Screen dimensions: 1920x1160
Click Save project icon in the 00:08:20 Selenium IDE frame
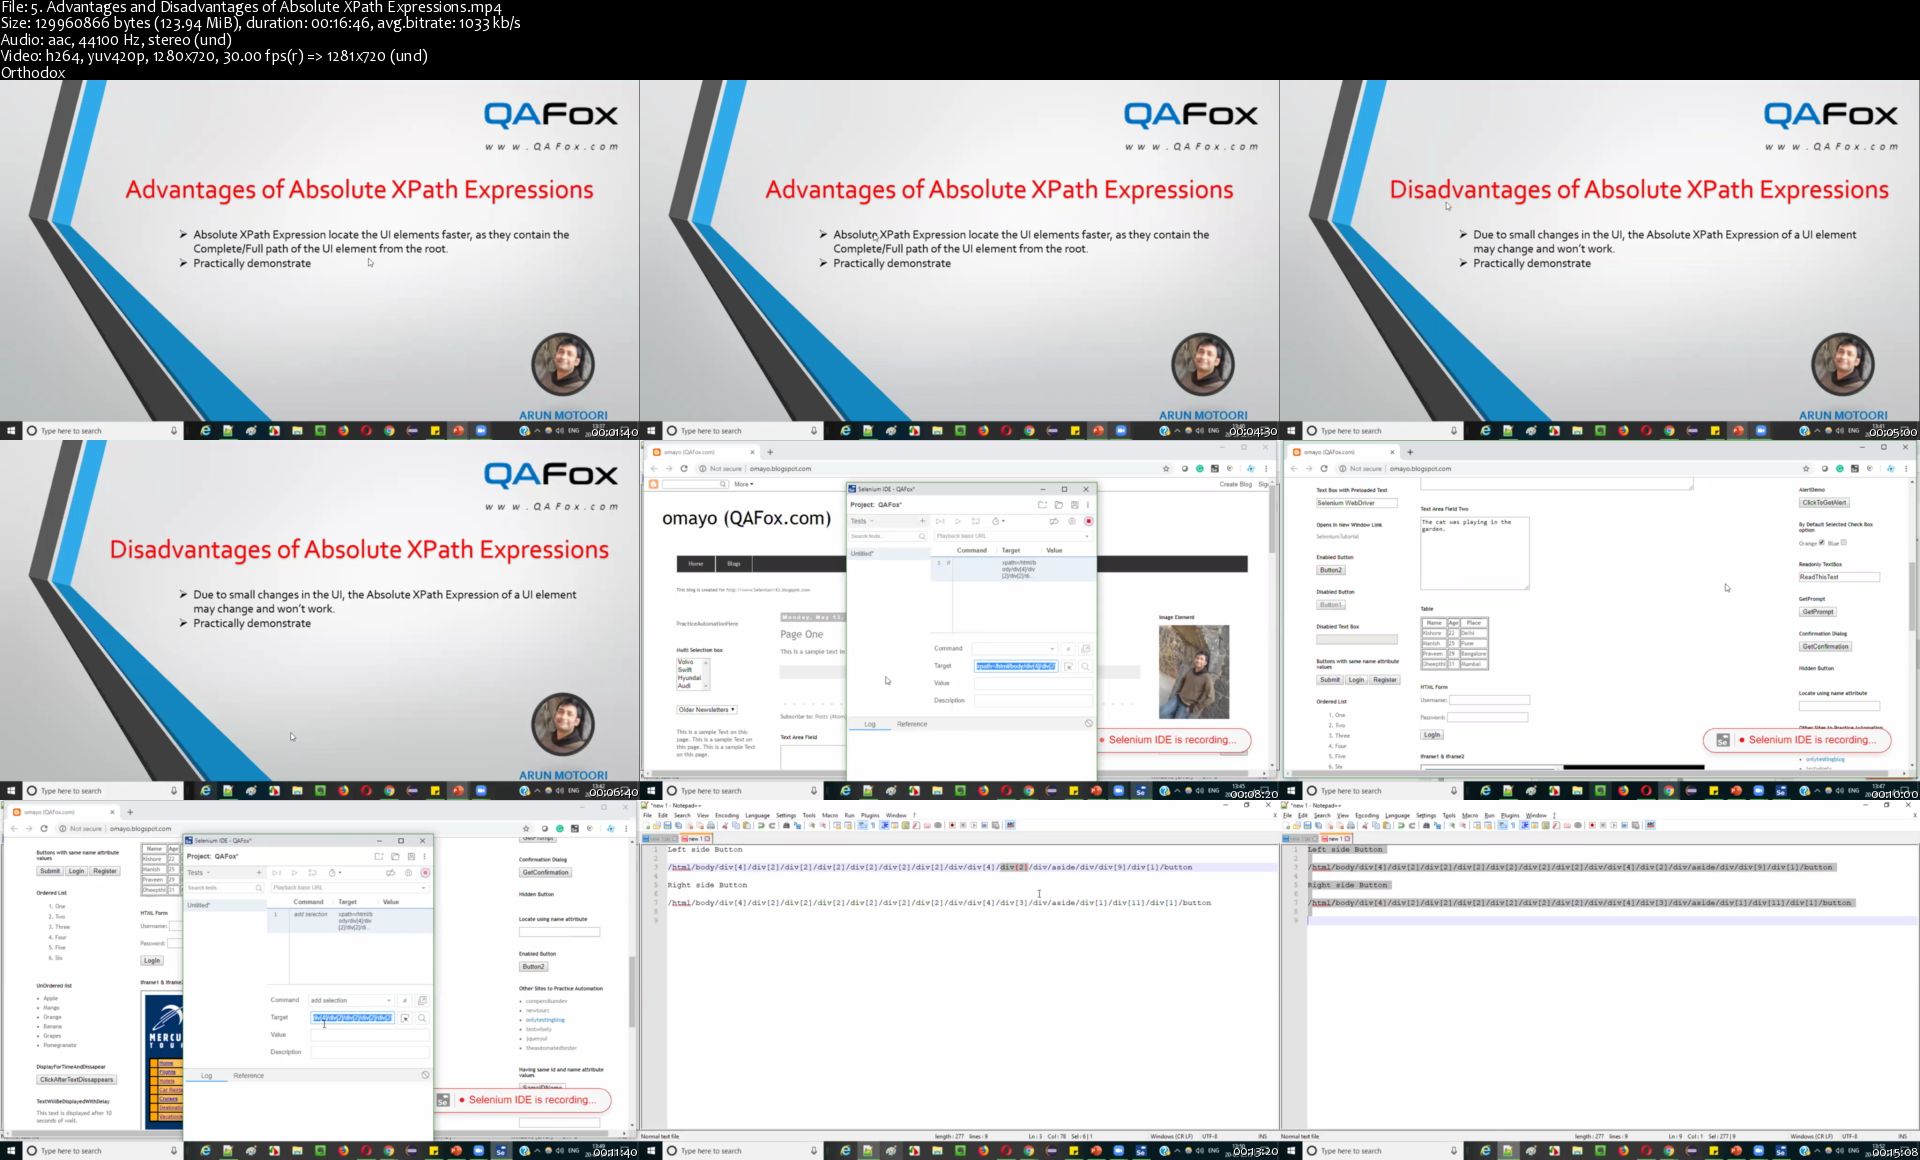click(1074, 505)
